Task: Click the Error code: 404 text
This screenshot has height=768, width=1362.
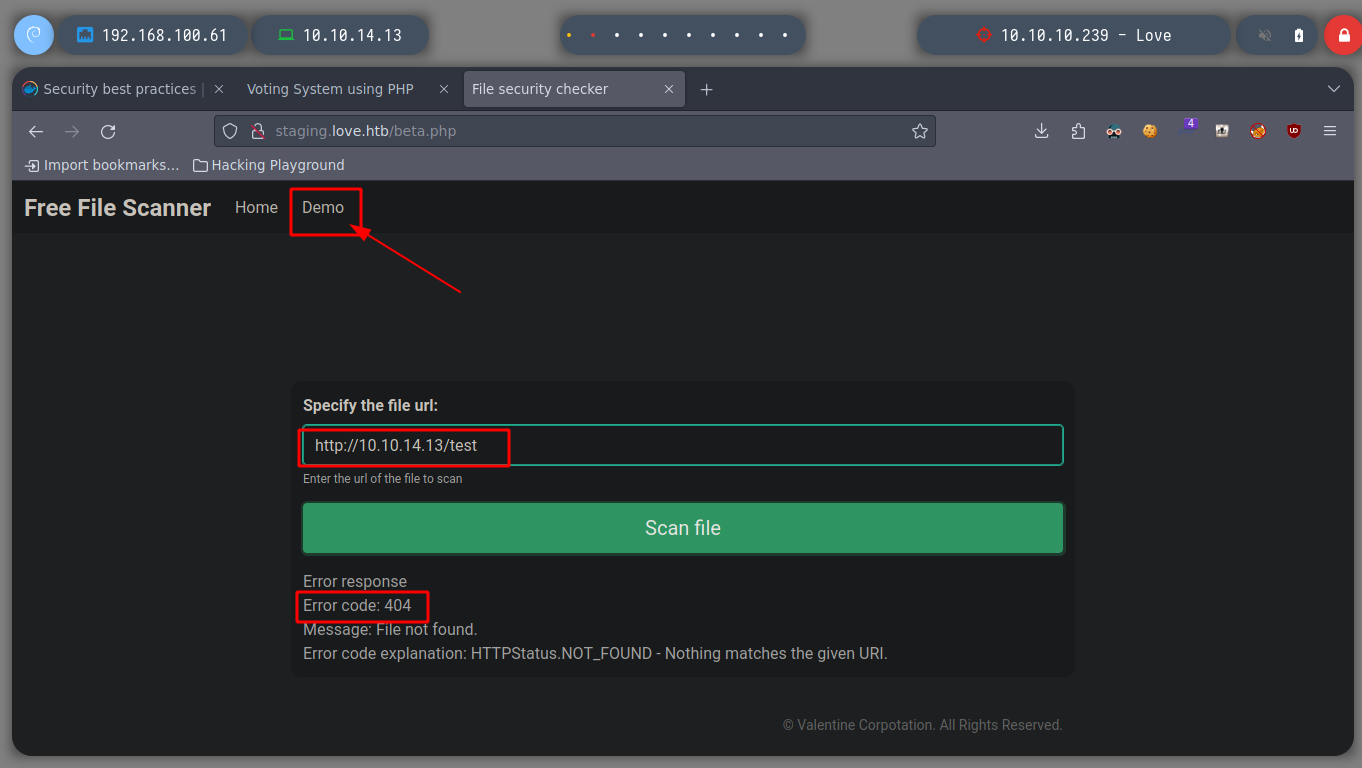Action: click(x=357, y=605)
